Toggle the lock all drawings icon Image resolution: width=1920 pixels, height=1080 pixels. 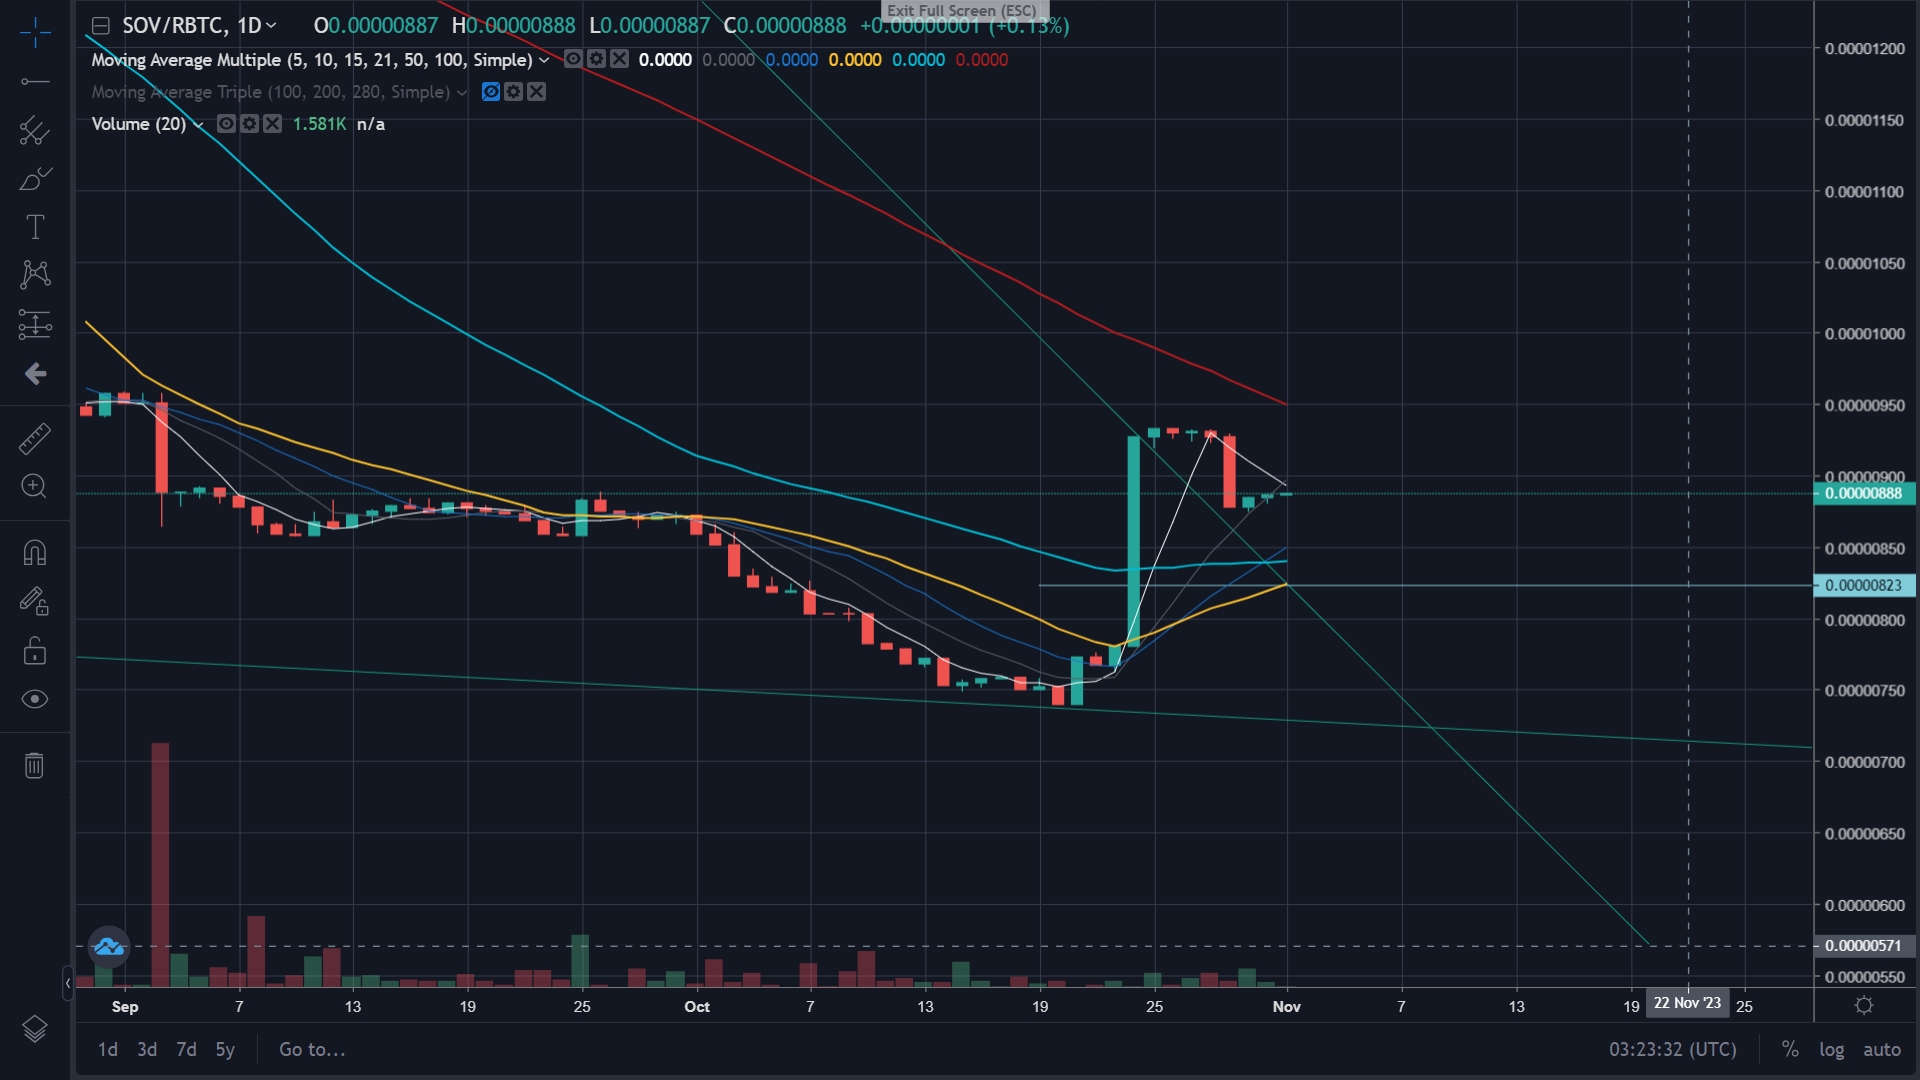pyautogui.click(x=35, y=651)
